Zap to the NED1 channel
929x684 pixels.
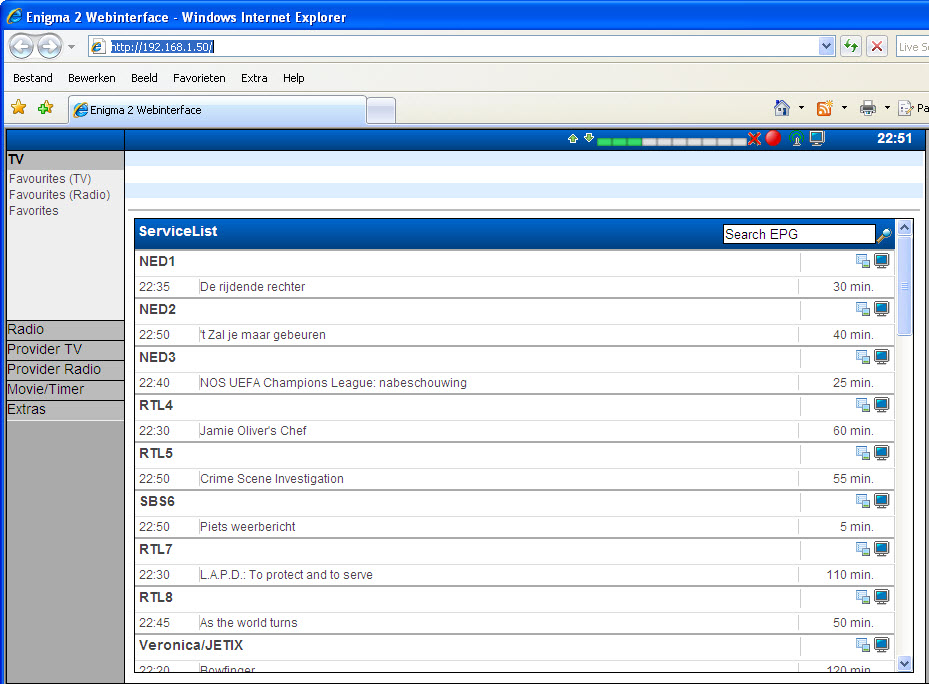(157, 261)
